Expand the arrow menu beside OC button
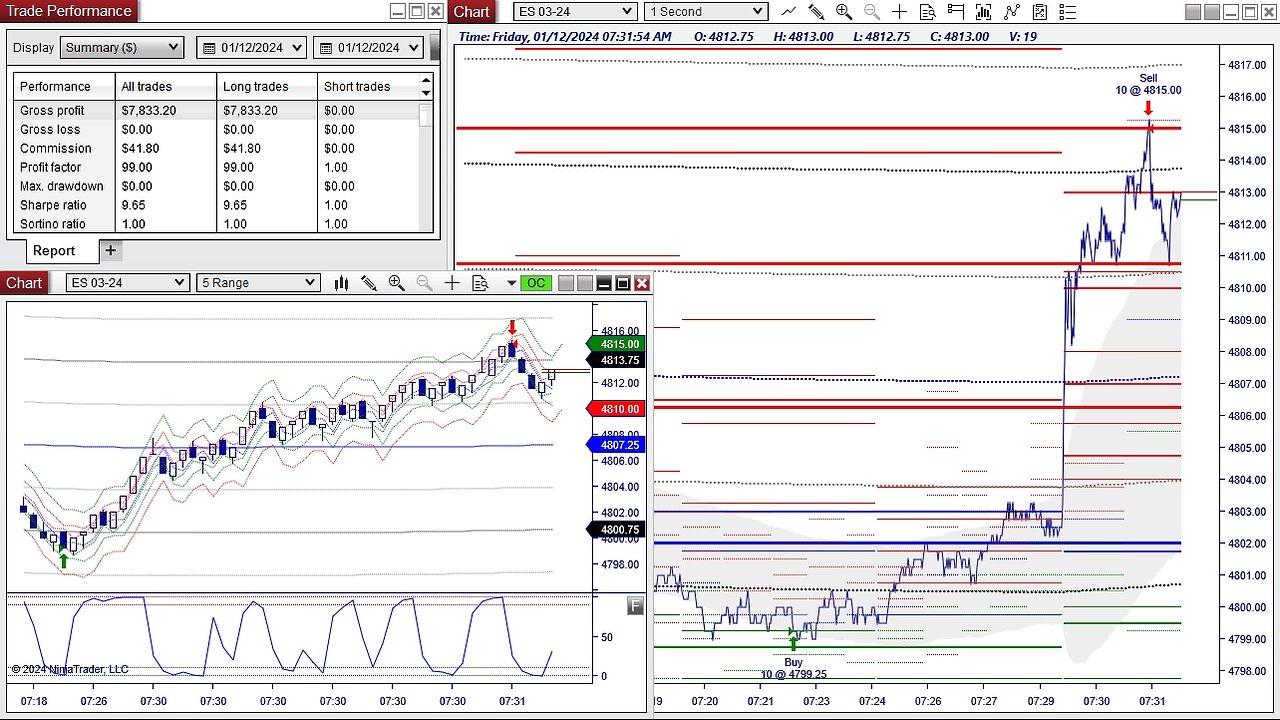This screenshot has width=1280, height=720. (x=511, y=283)
